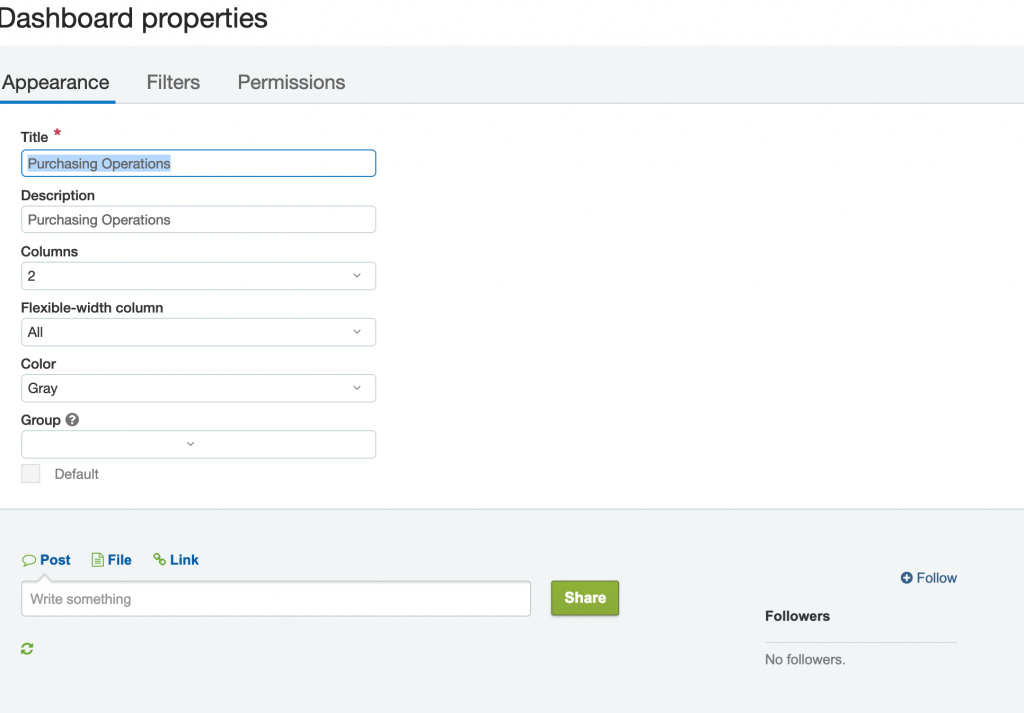1024x713 pixels.
Task: Click the plus icon next to Follow
Action: pyautogui.click(x=906, y=578)
